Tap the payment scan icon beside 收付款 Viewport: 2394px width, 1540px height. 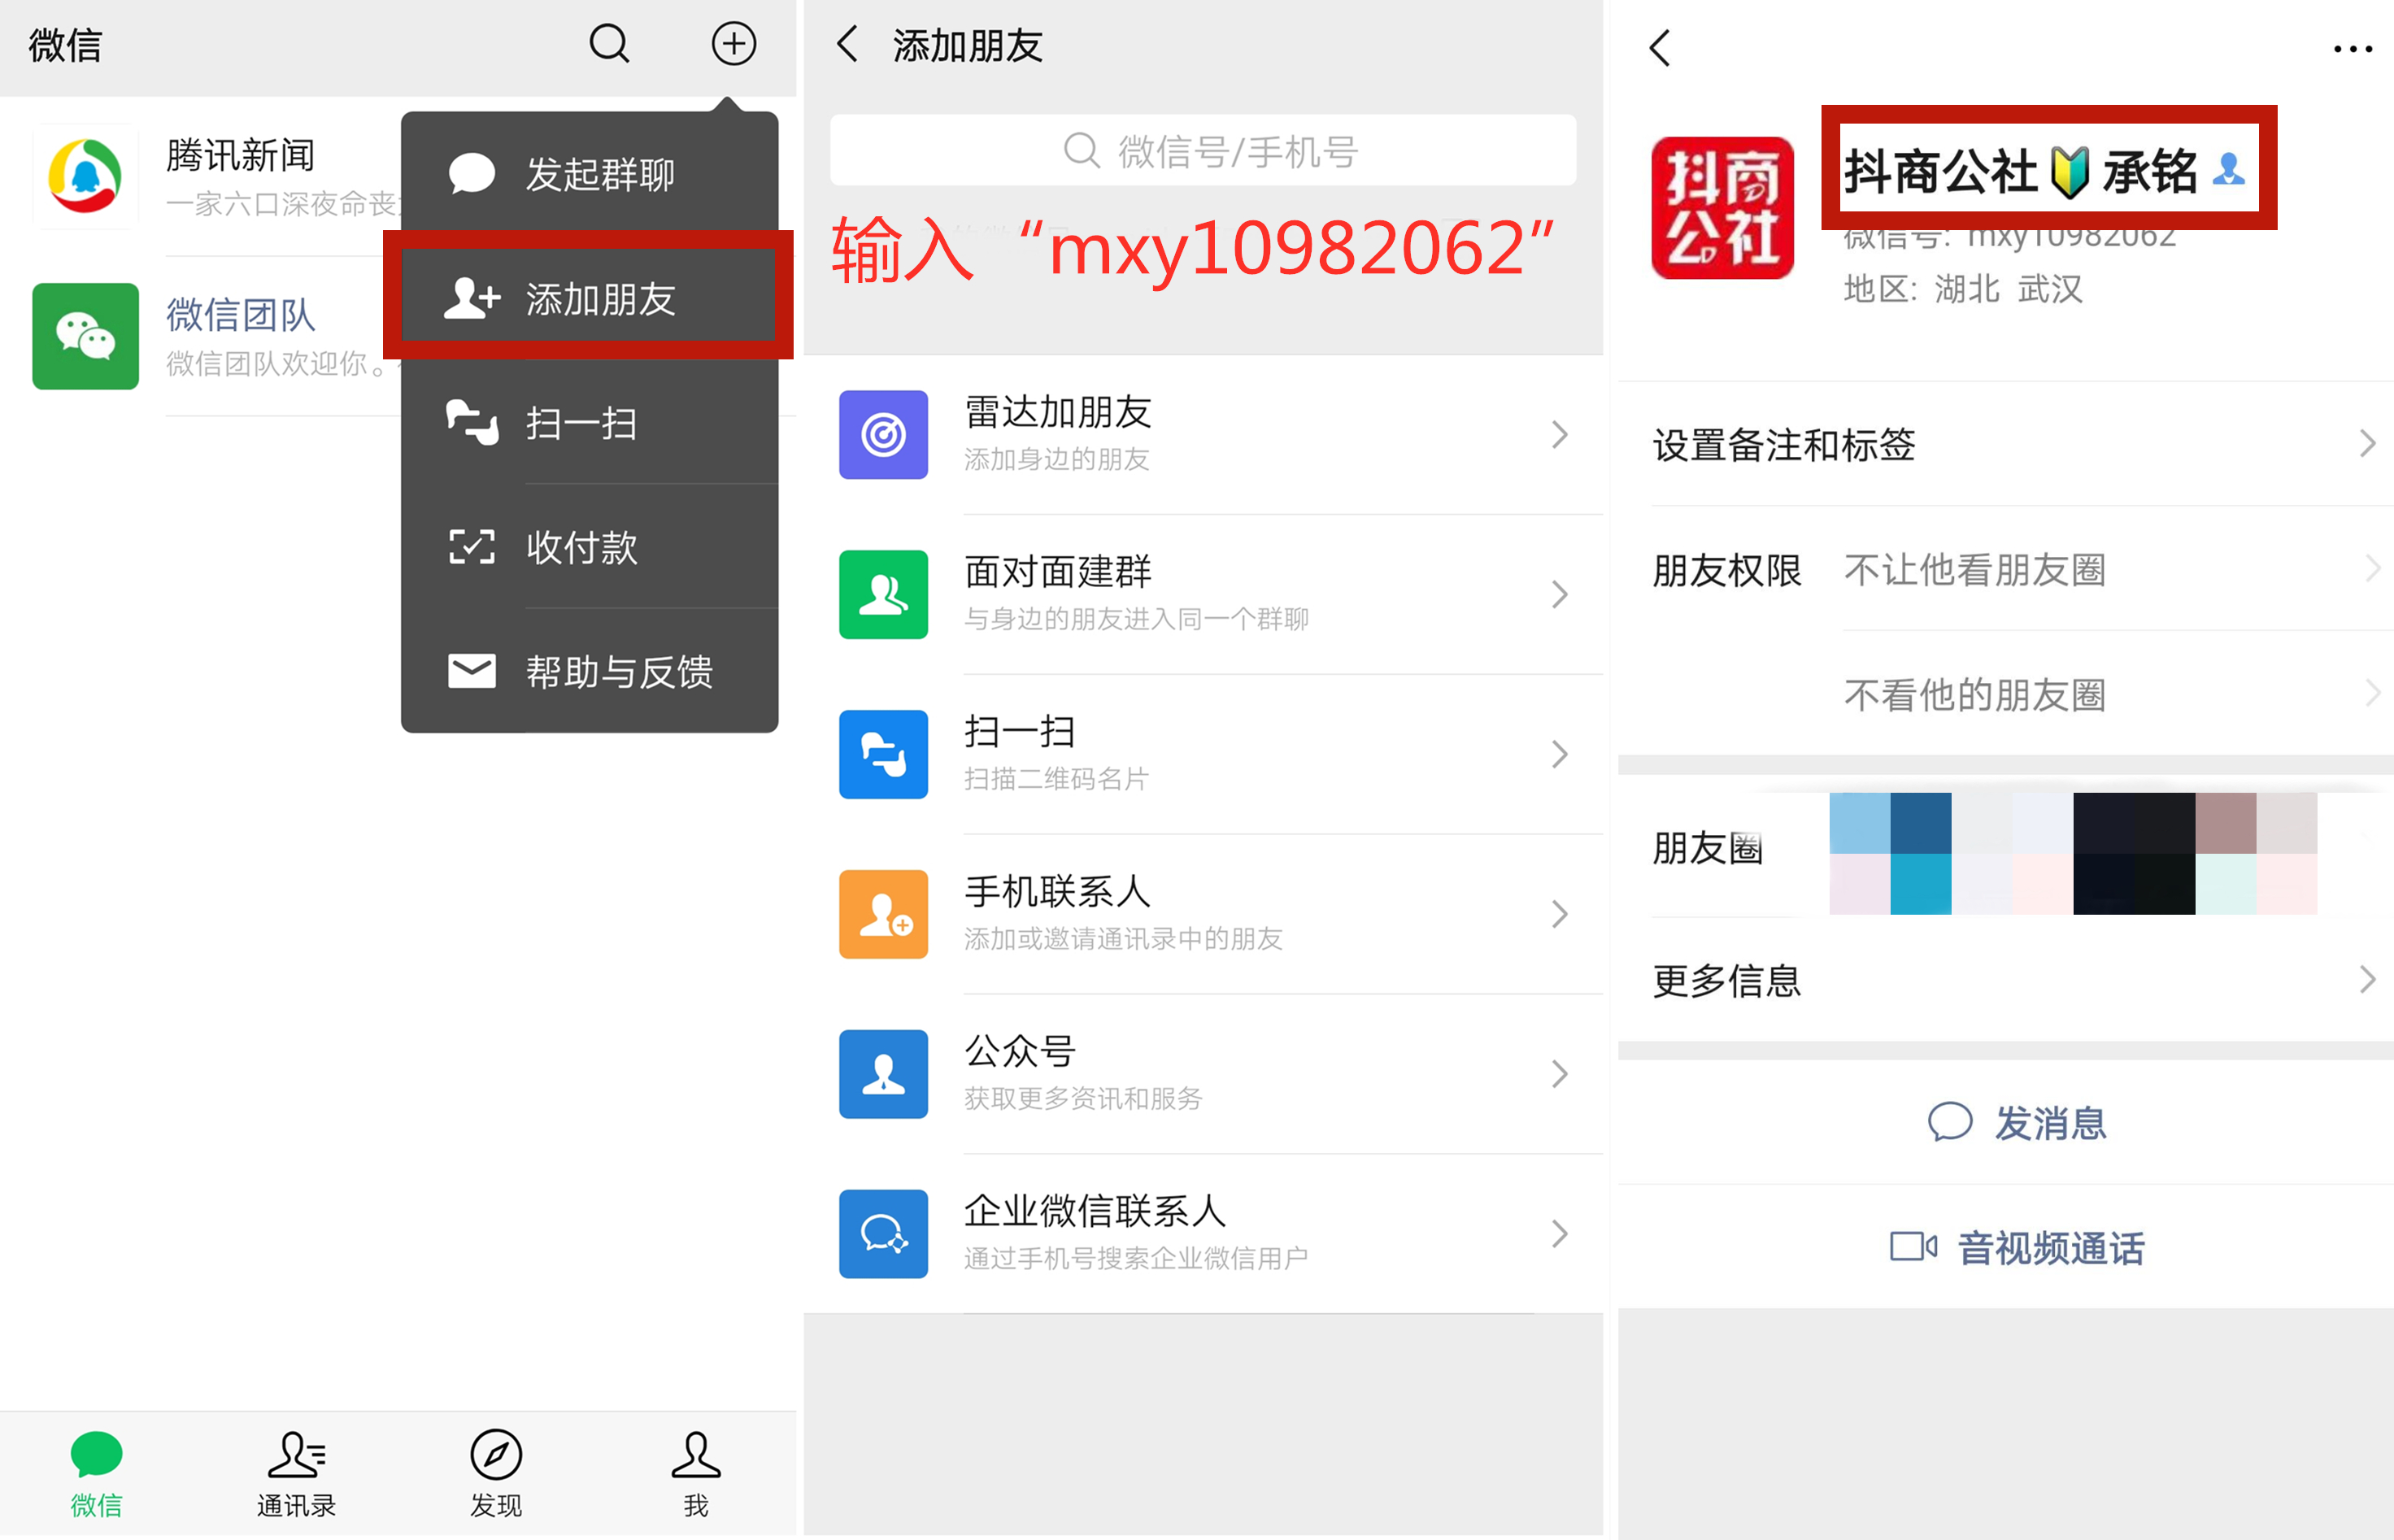click(471, 547)
